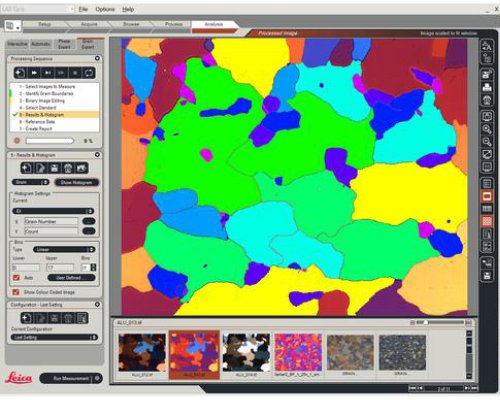The image size is (500, 400).
Task: Click the loop icon in Processing Sequence toolbar
Action: (x=89, y=73)
